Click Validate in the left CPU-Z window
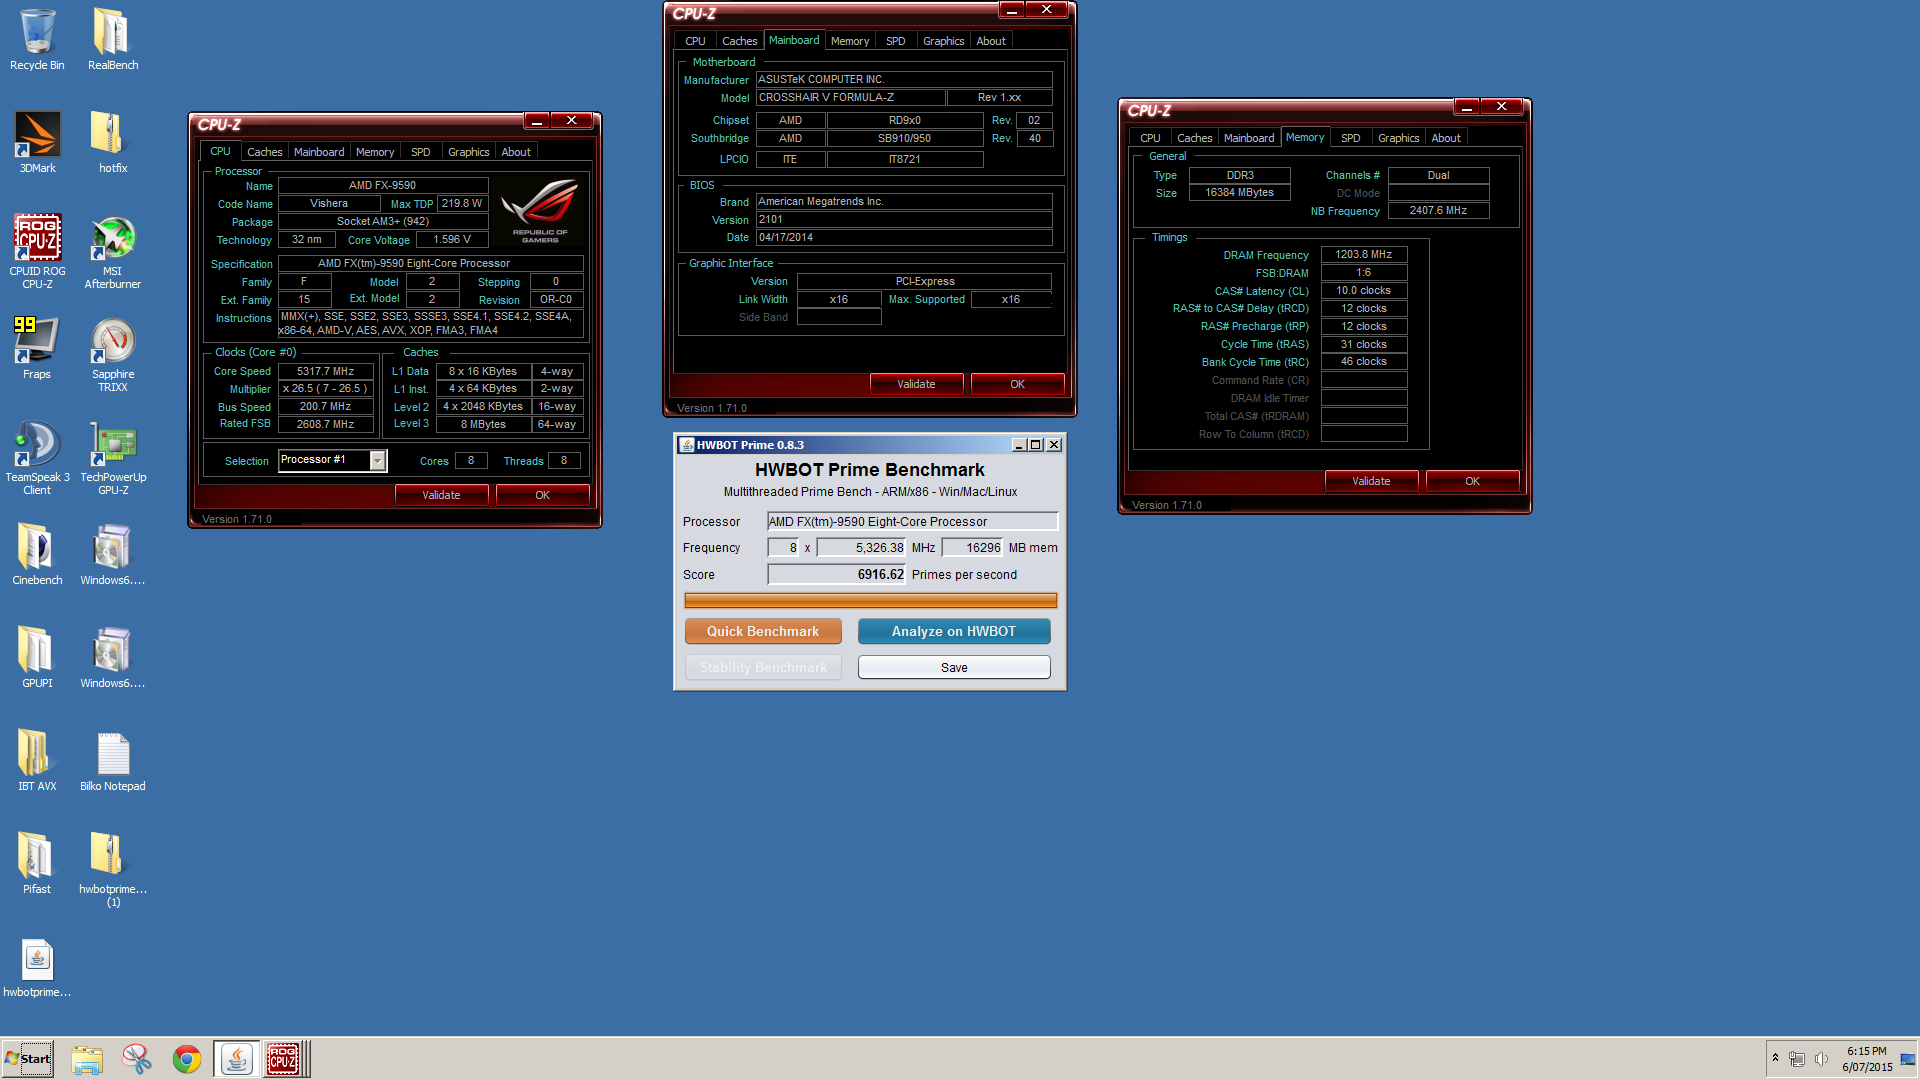This screenshot has width=1920, height=1080. [x=441, y=495]
